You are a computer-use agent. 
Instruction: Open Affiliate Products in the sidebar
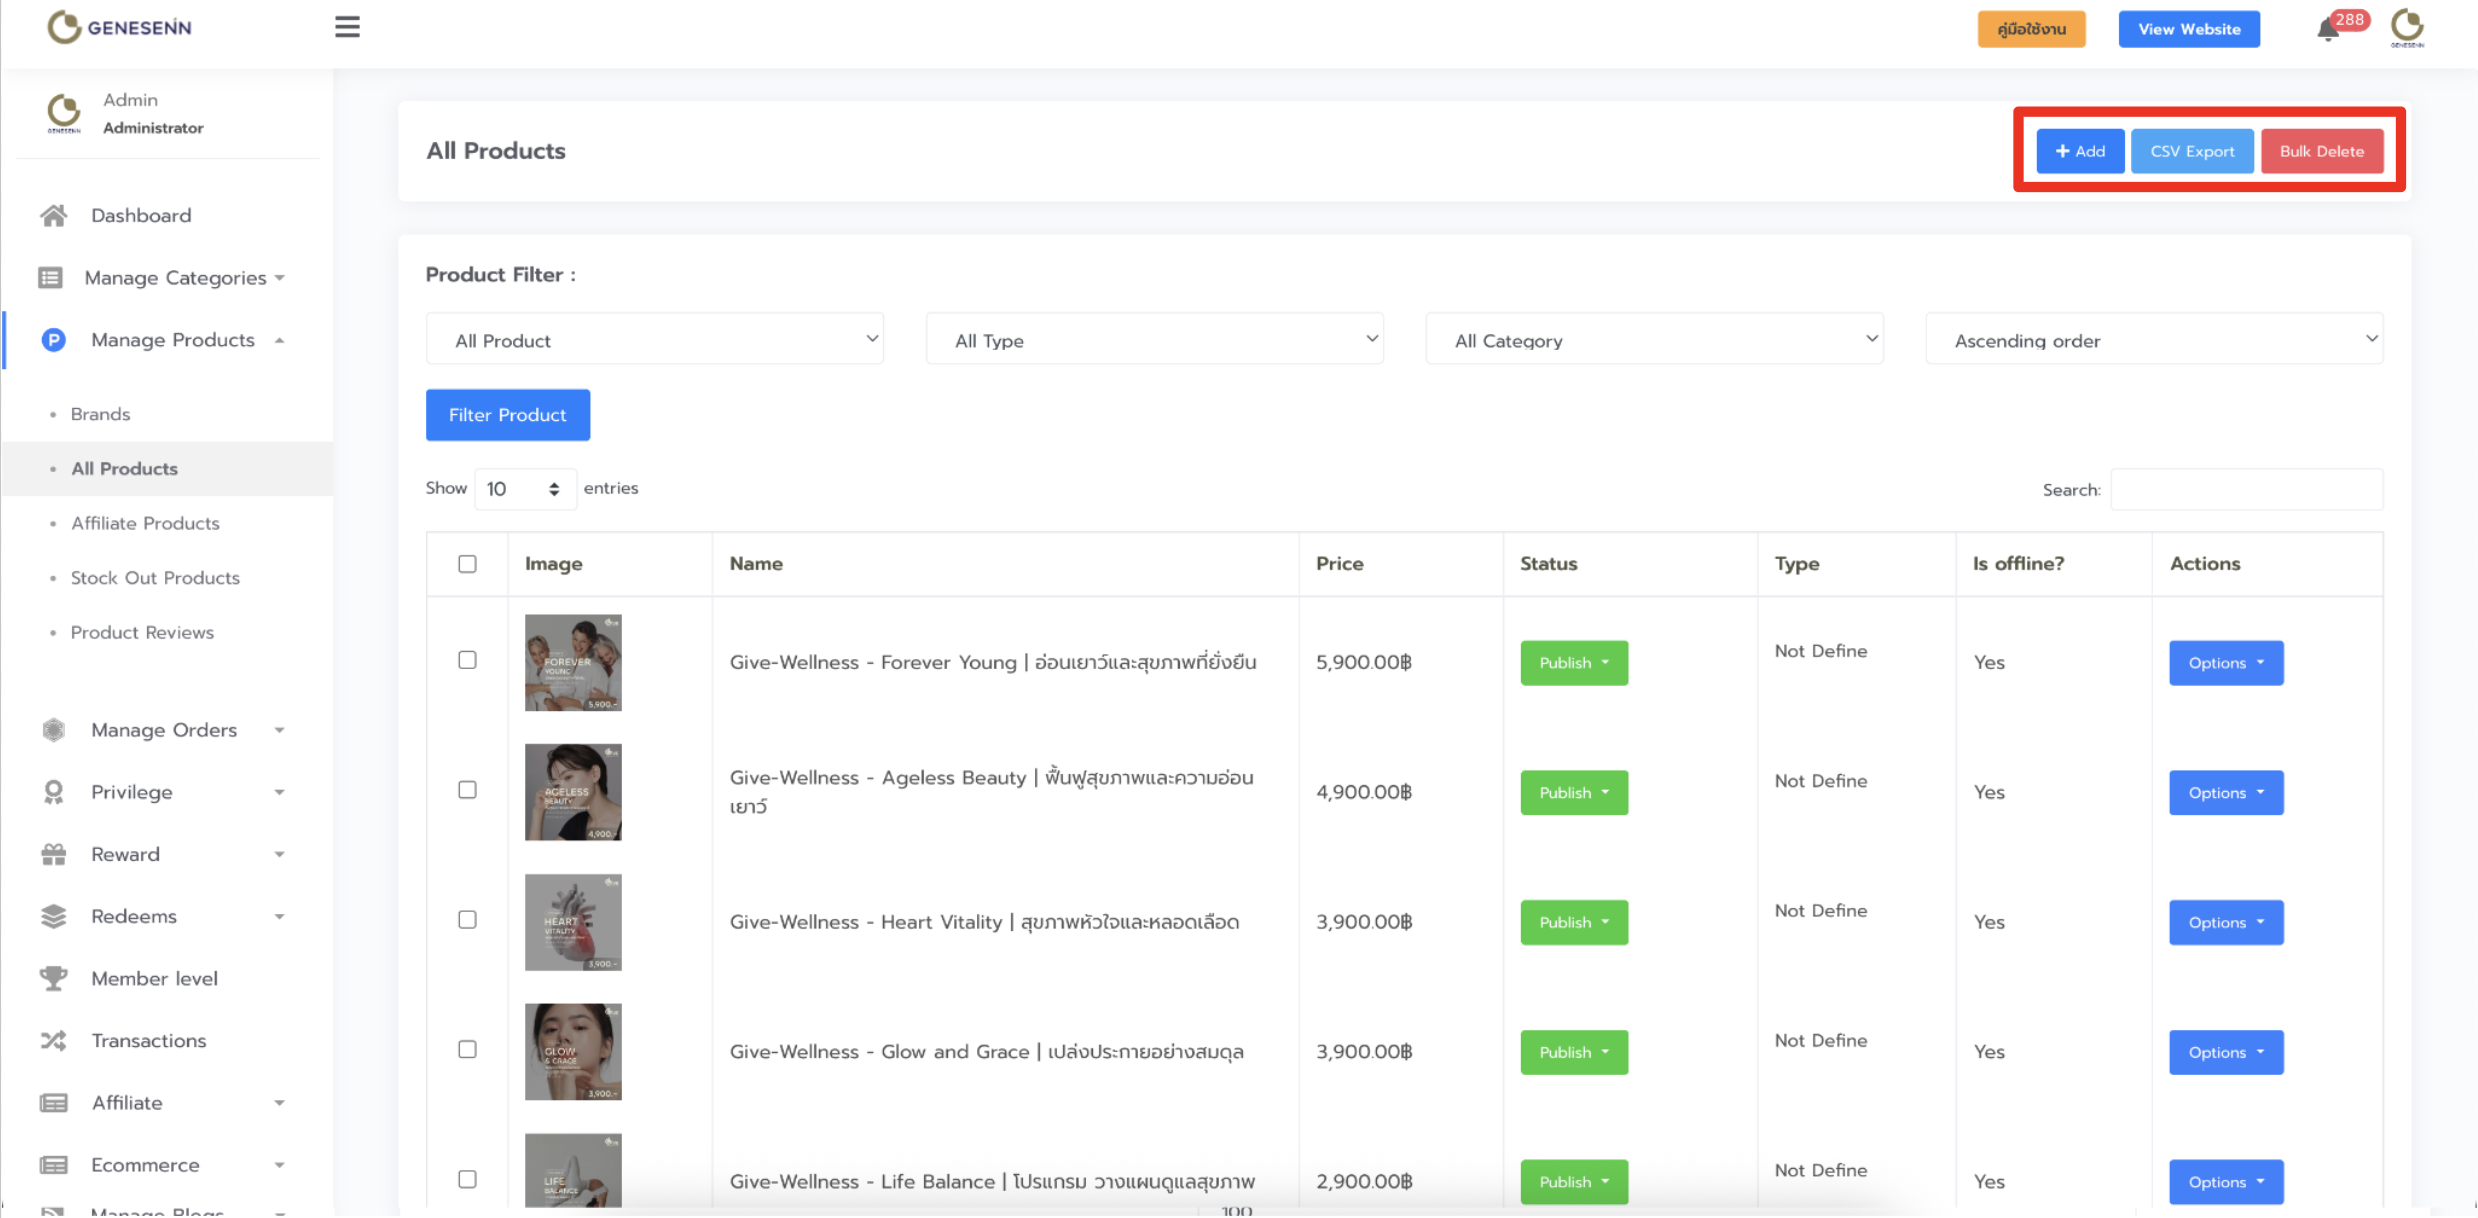pos(145,523)
